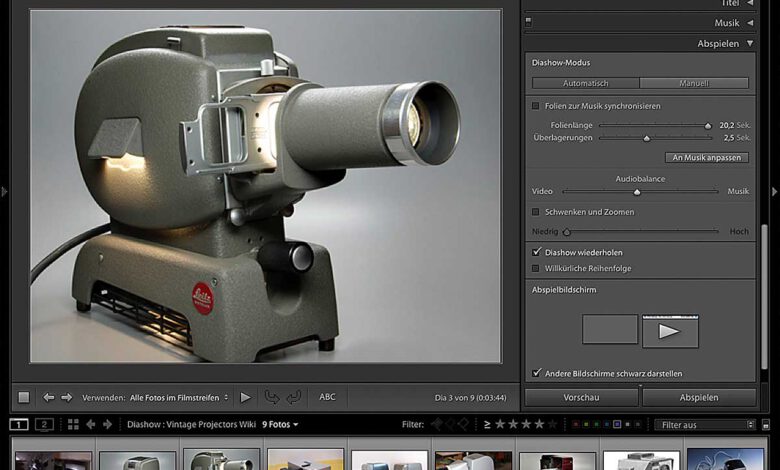Click the Vorschau button
Screen dimensions: 780x470
coord(581,397)
